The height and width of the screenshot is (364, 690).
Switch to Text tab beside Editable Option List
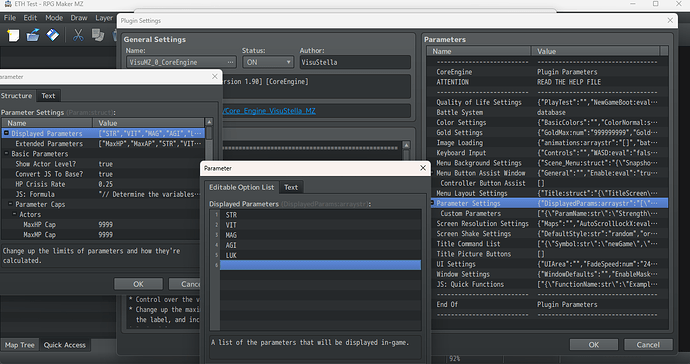pyautogui.click(x=291, y=187)
